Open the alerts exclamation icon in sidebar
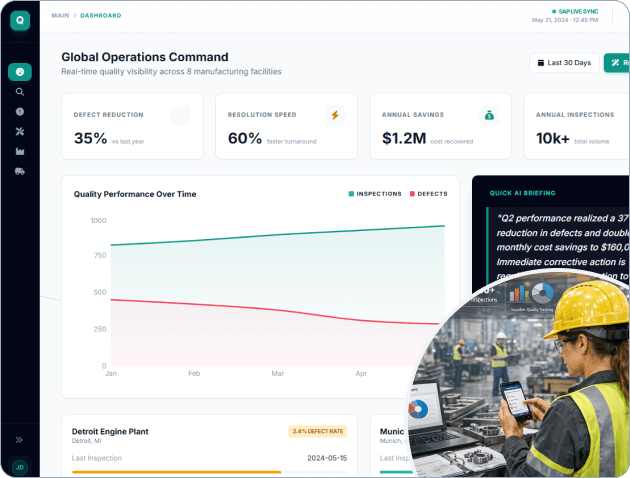This screenshot has width=630, height=478. (20, 111)
